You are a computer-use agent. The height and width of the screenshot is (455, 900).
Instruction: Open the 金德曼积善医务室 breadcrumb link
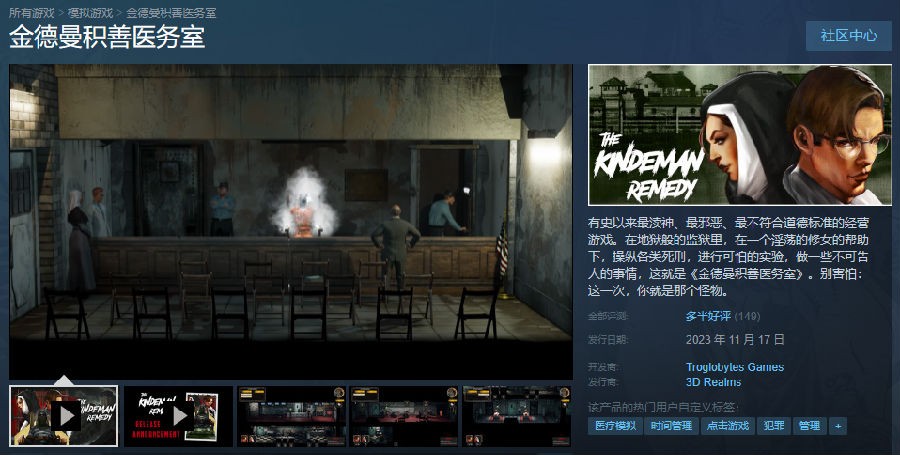click(x=171, y=13)
